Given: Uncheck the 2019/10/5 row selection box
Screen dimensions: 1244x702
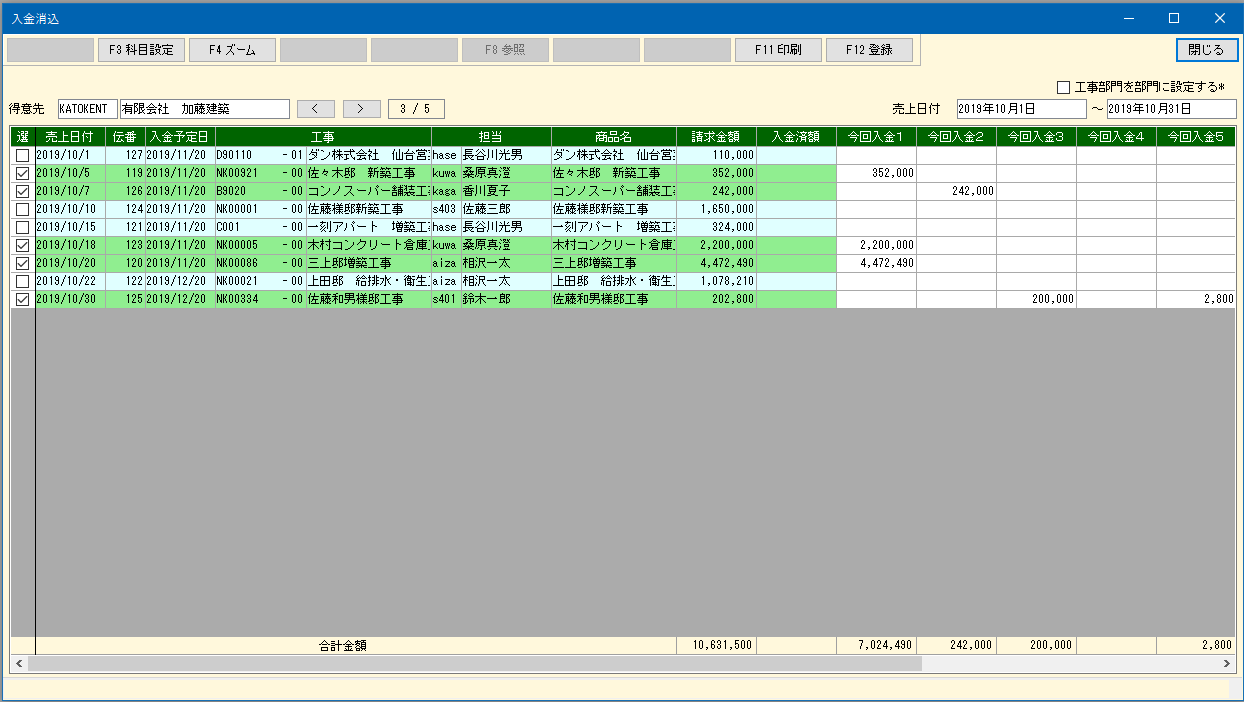Looking at the screenshot, I should tap(22, 173).
